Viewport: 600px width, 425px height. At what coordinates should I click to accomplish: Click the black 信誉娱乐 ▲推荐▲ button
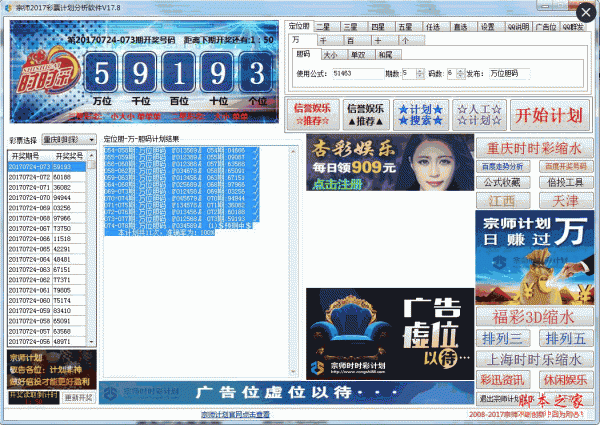[x=366, y=114]
